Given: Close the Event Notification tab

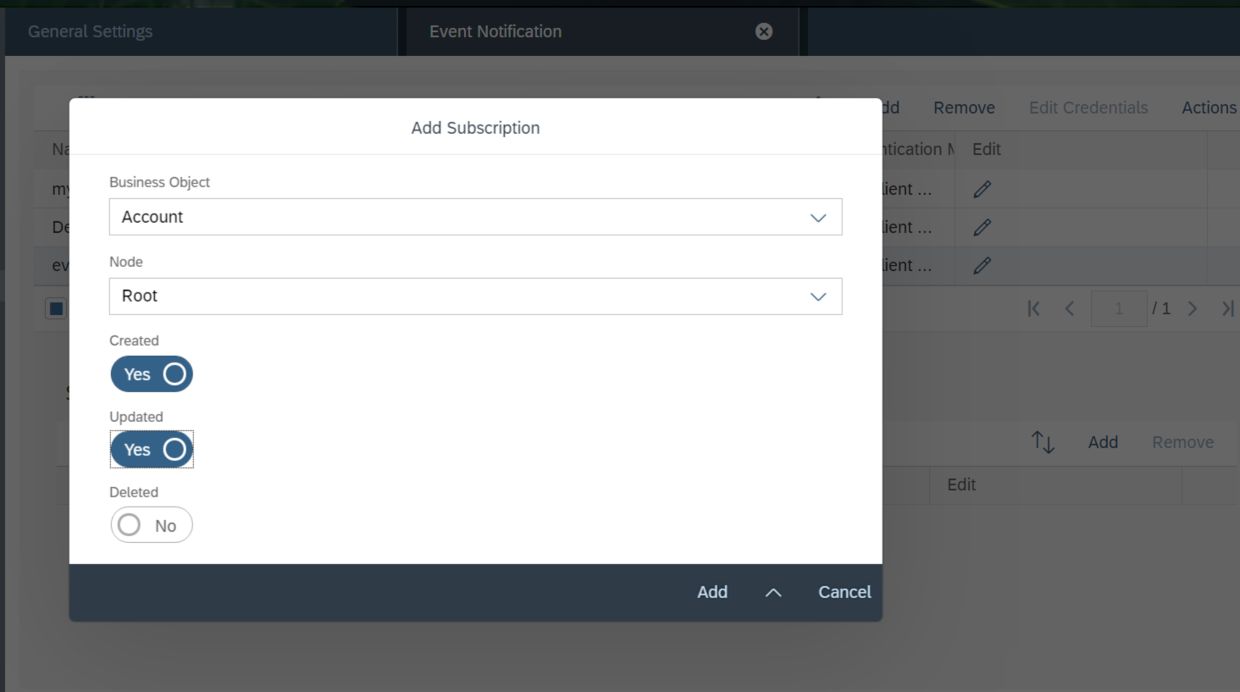Looking at the screenshot, I should tap(764, 31).
